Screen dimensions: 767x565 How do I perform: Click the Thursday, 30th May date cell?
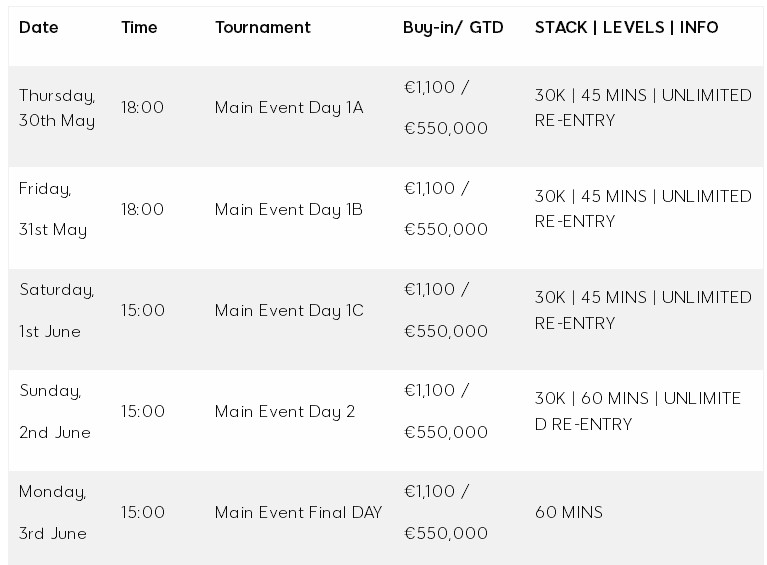[x=57, y=108]
